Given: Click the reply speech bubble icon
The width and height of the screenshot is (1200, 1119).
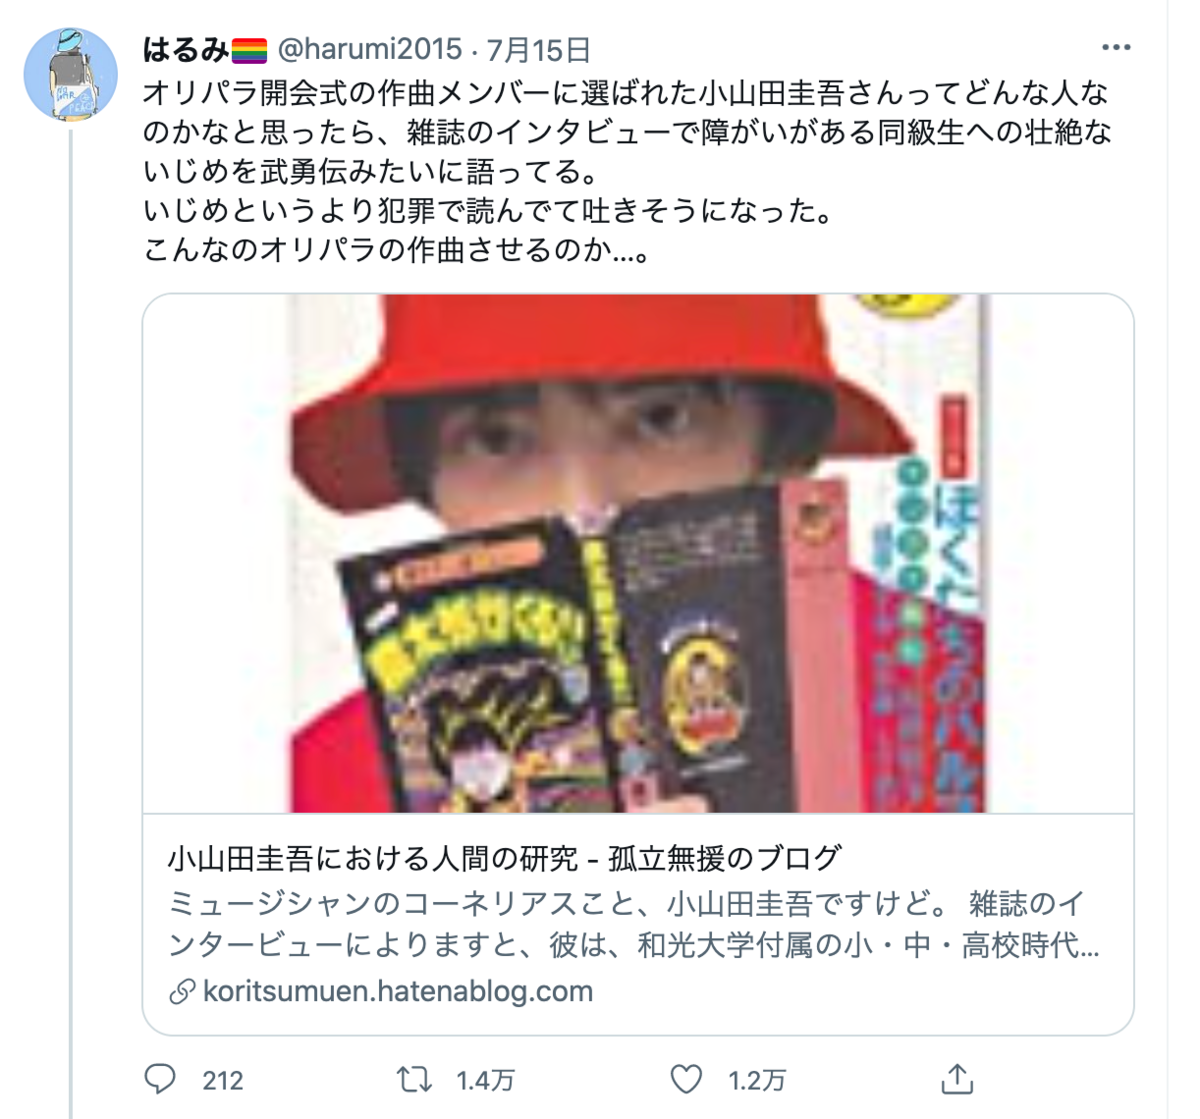Looking at the screenshot, I should [160, 1079].
